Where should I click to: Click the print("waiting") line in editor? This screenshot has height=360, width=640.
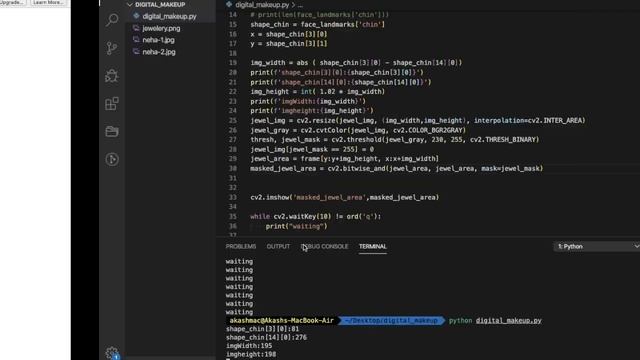click(x=296, y=226)
